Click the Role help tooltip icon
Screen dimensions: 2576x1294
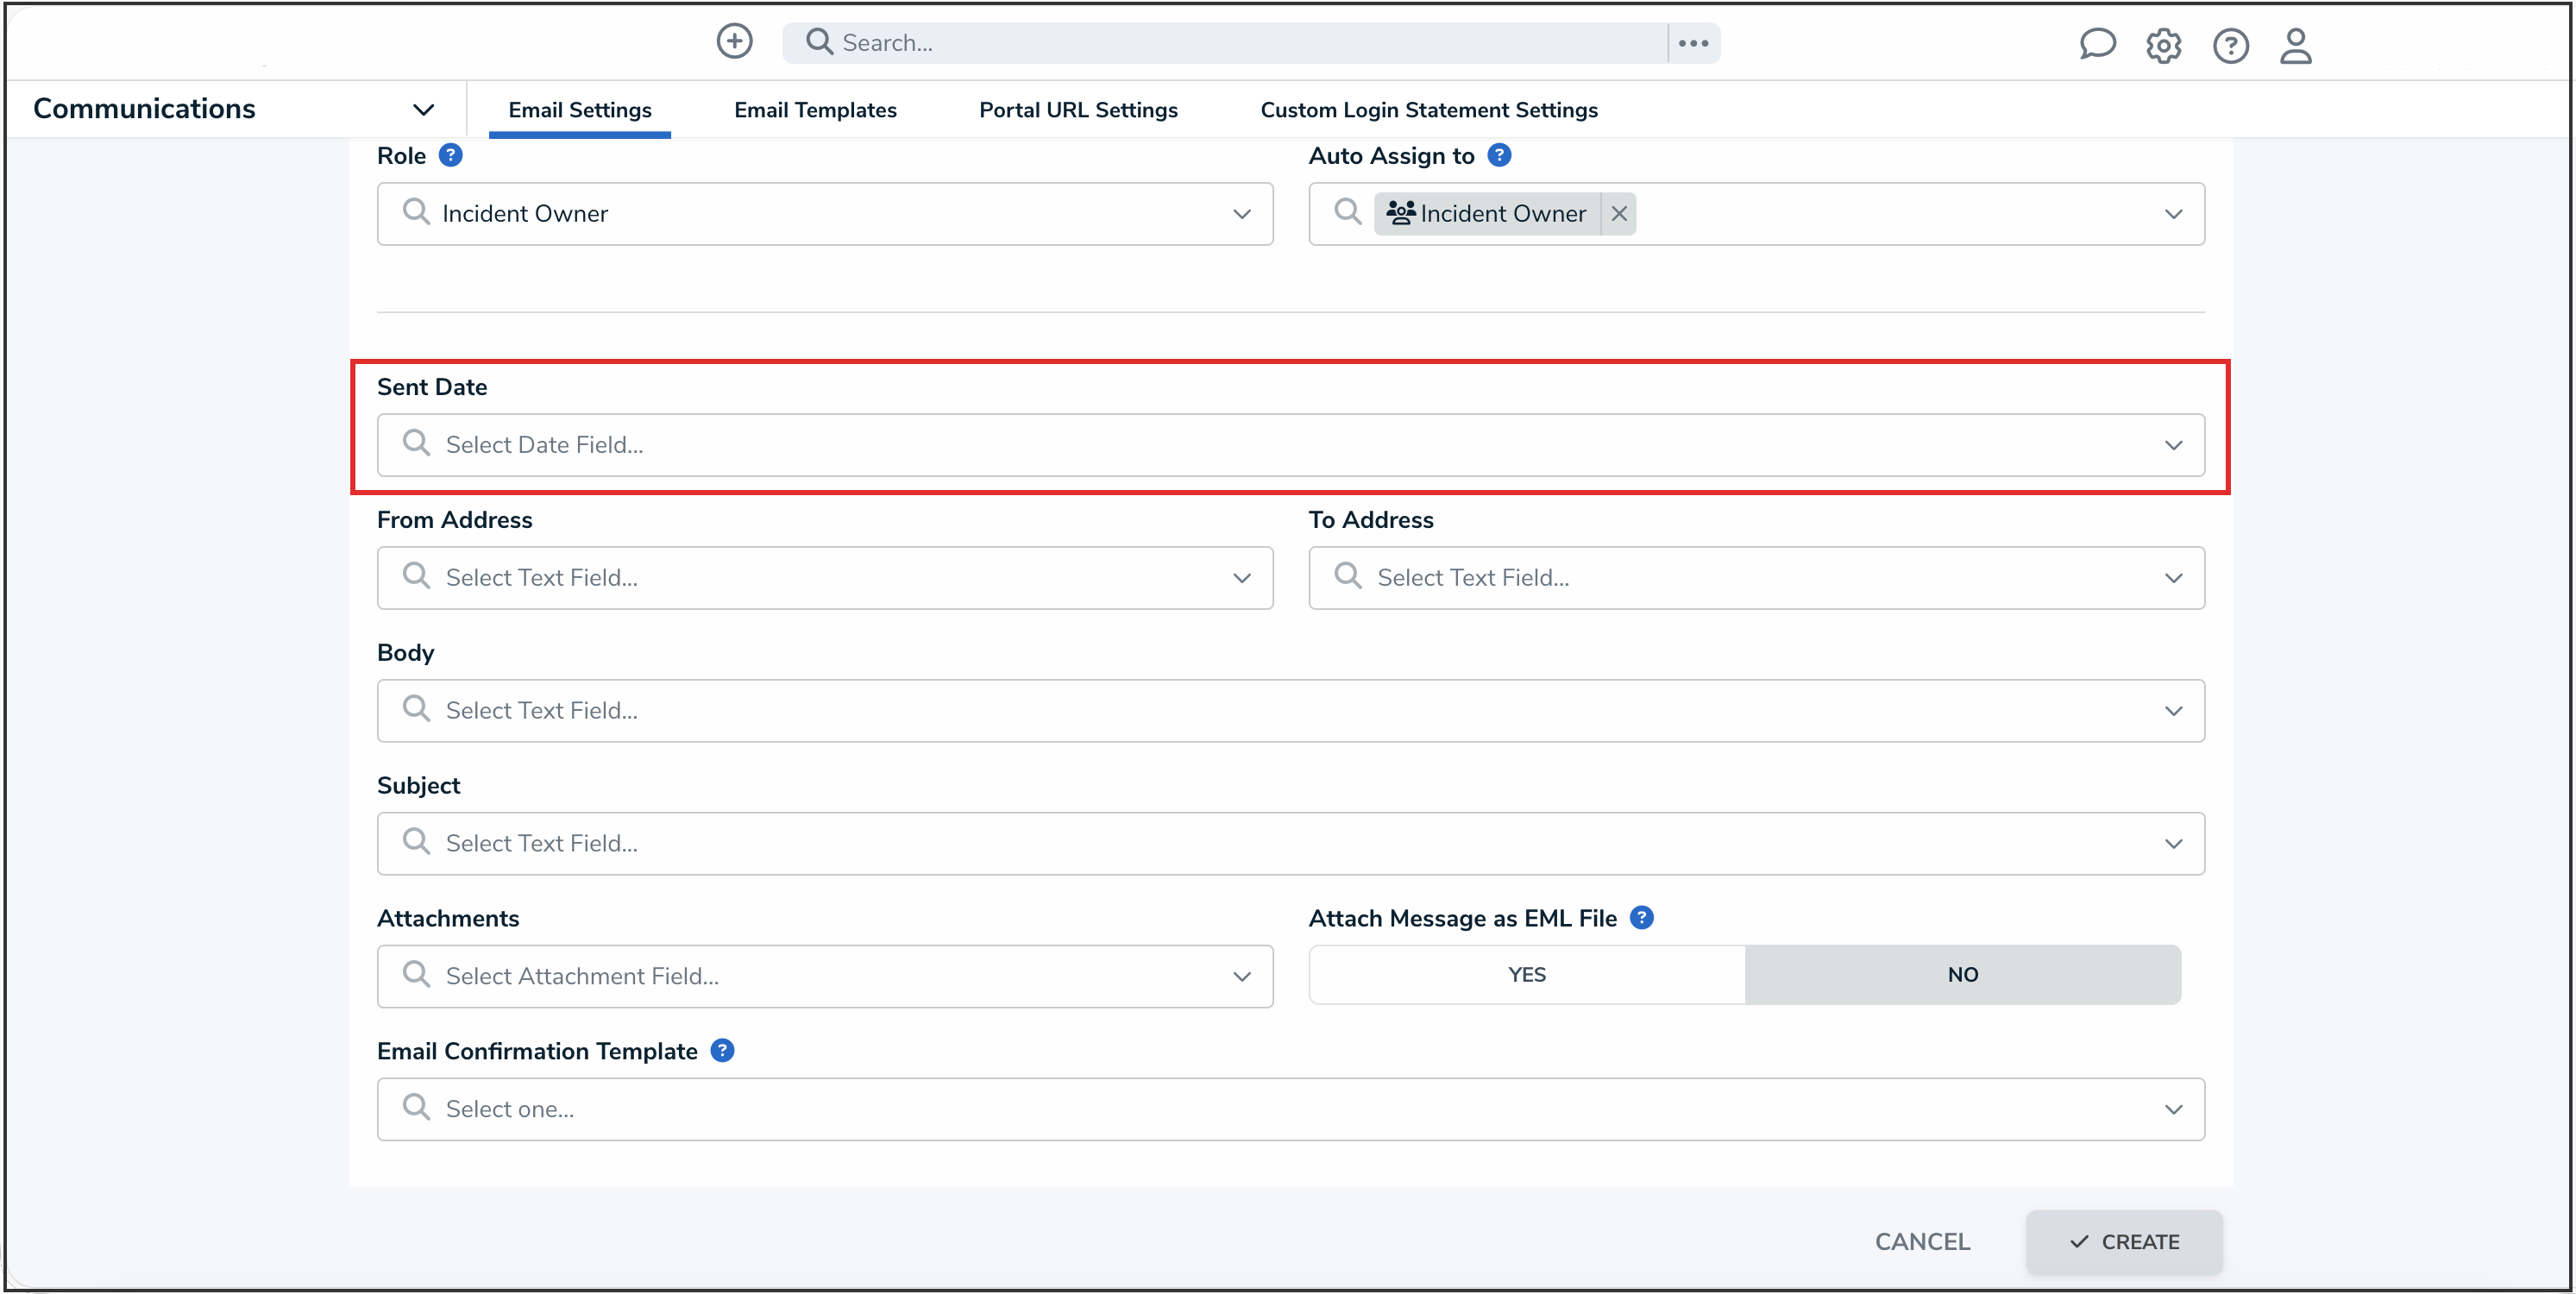(x=452, y=155)
